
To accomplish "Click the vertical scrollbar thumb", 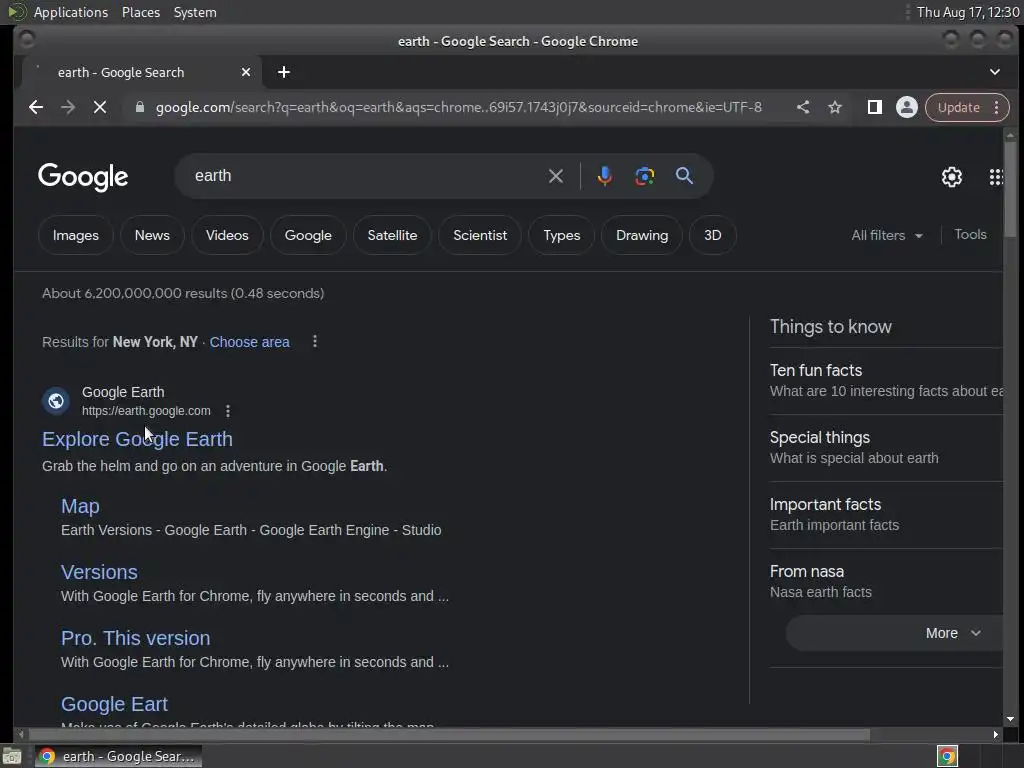I will pos(1010,189).
